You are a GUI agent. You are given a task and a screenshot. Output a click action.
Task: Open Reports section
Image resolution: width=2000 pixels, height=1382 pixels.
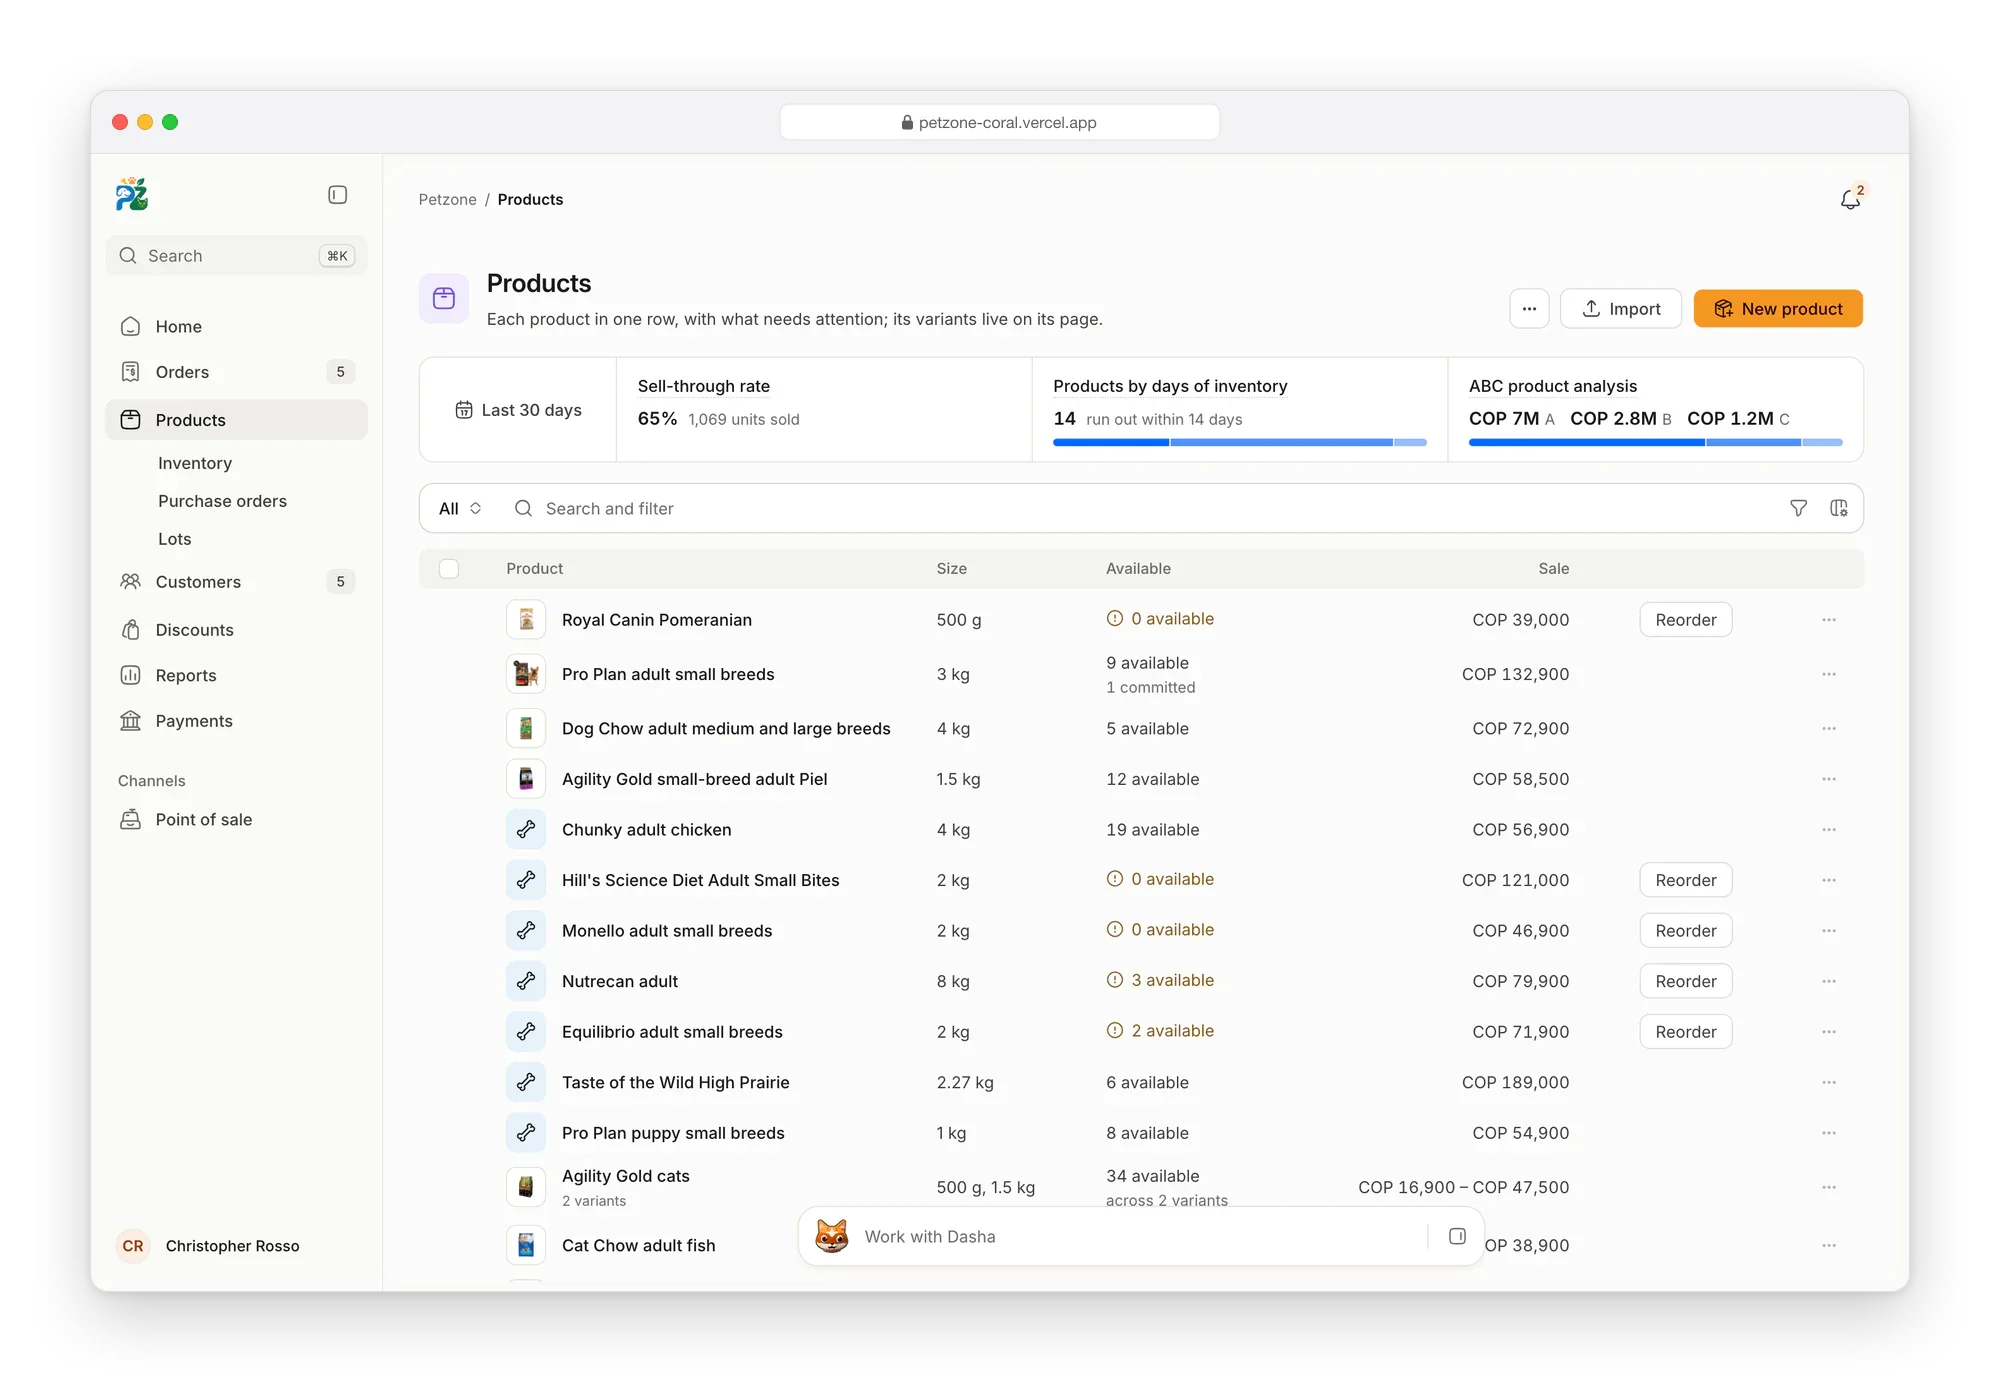click(x=236, y=675)
